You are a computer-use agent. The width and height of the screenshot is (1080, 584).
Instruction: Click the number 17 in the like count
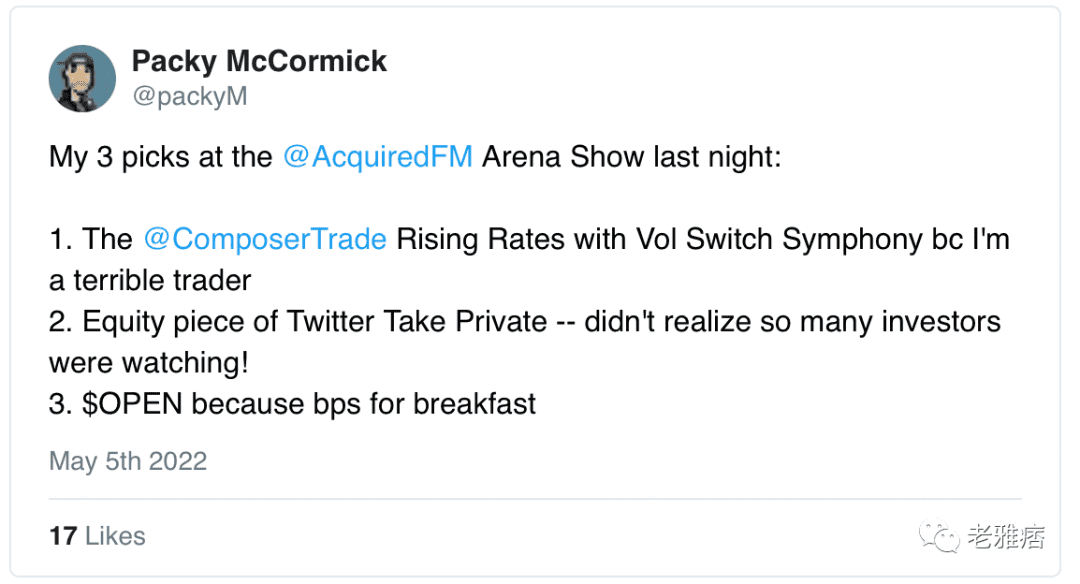(63, 536)
